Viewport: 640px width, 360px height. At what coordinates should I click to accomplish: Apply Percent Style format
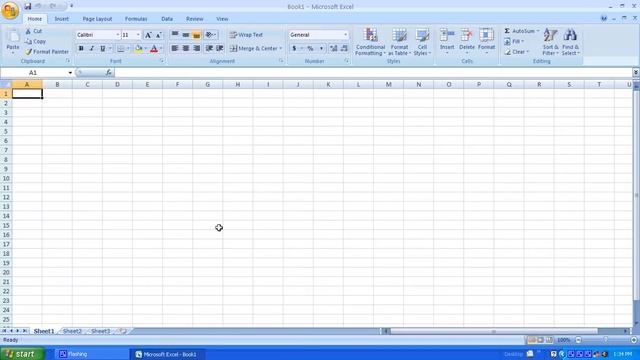(x=310, y=49)
